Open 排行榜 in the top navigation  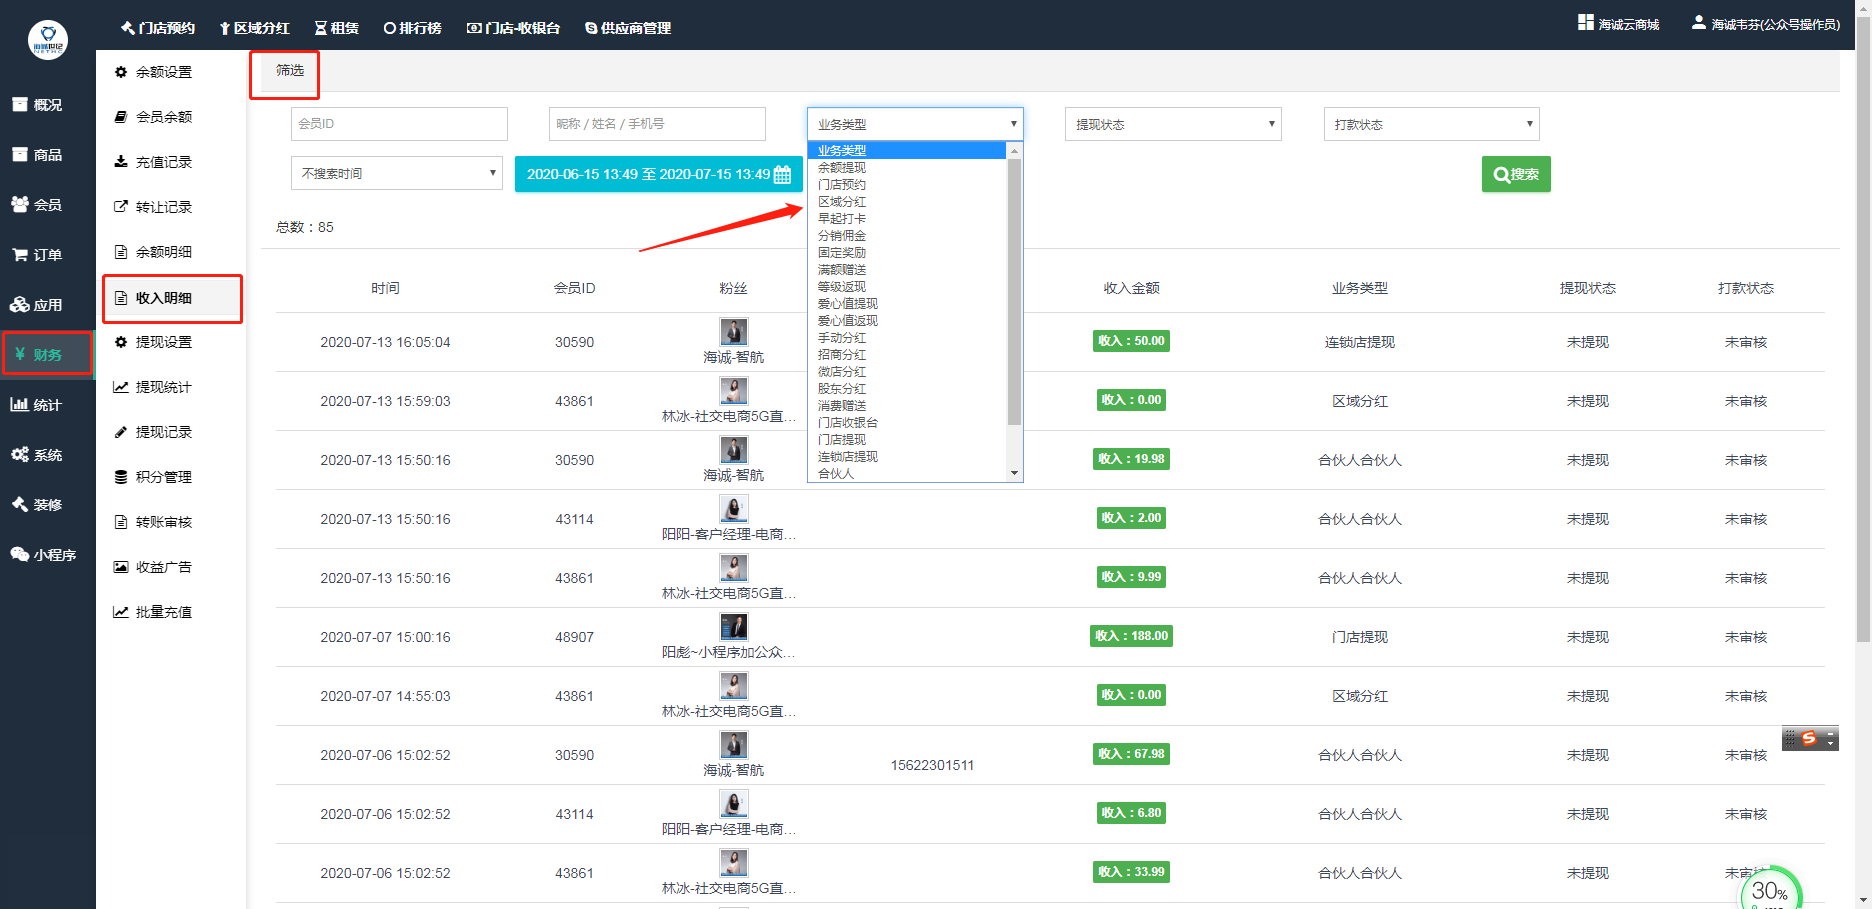413,28
